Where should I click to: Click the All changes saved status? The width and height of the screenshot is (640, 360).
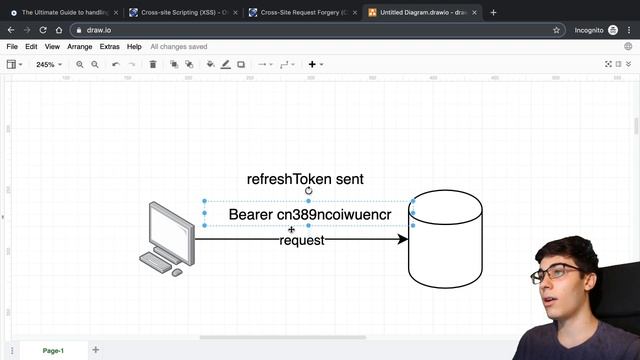tap(179, 47)
